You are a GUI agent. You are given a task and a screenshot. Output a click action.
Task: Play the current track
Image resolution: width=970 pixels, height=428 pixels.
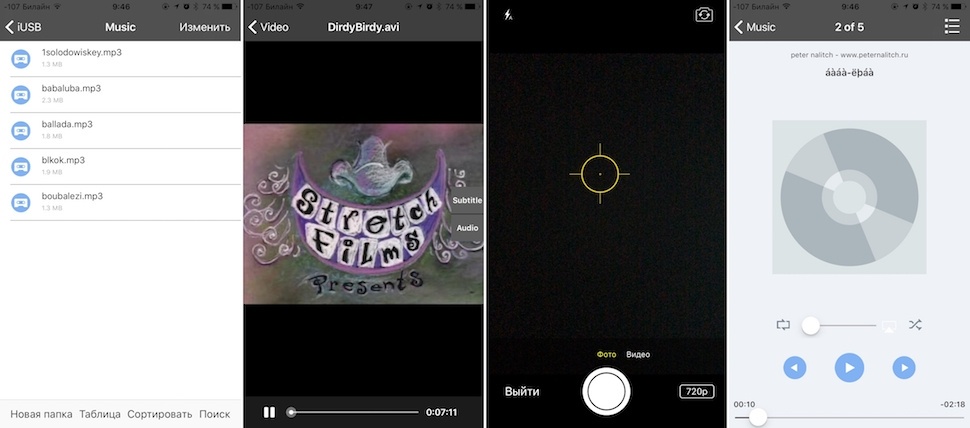(x=849, y=368)
